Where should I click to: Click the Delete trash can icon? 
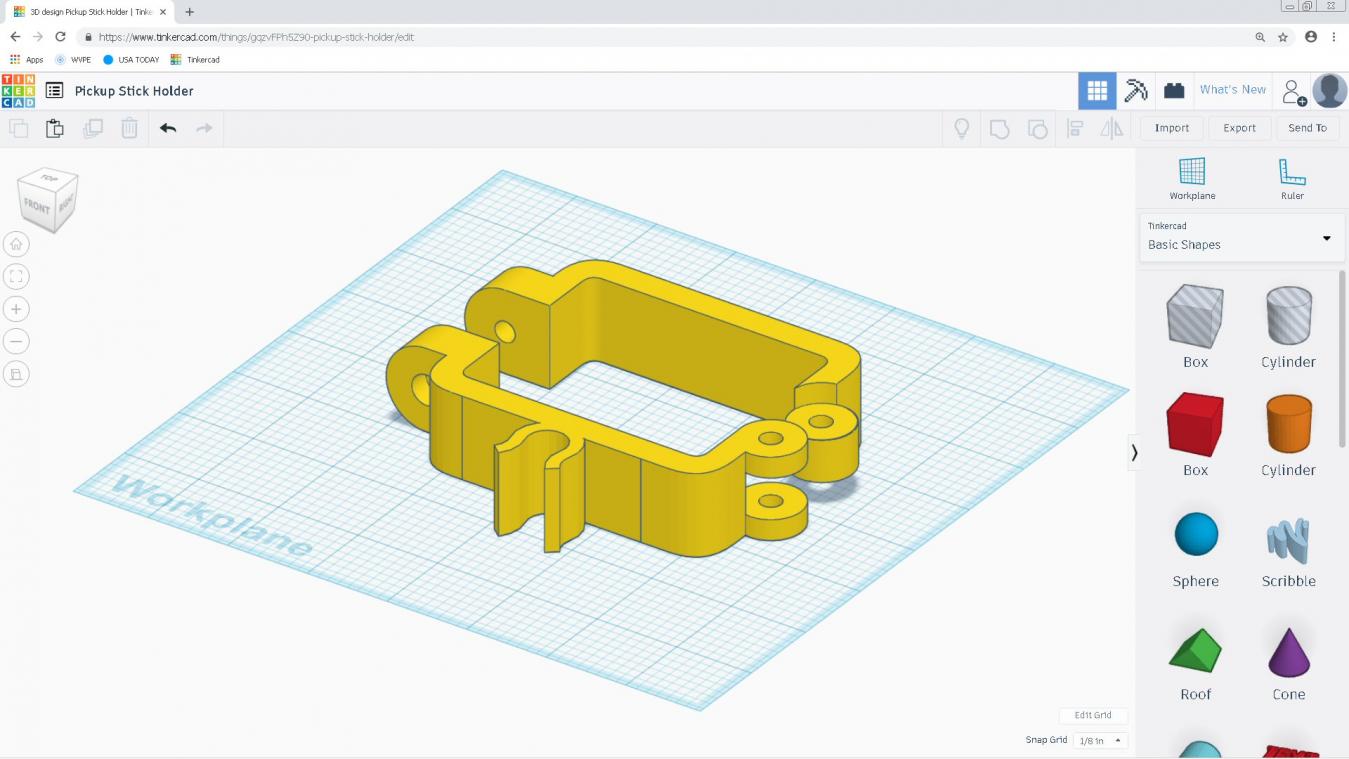pyautogui.click(x=129, y=128)
